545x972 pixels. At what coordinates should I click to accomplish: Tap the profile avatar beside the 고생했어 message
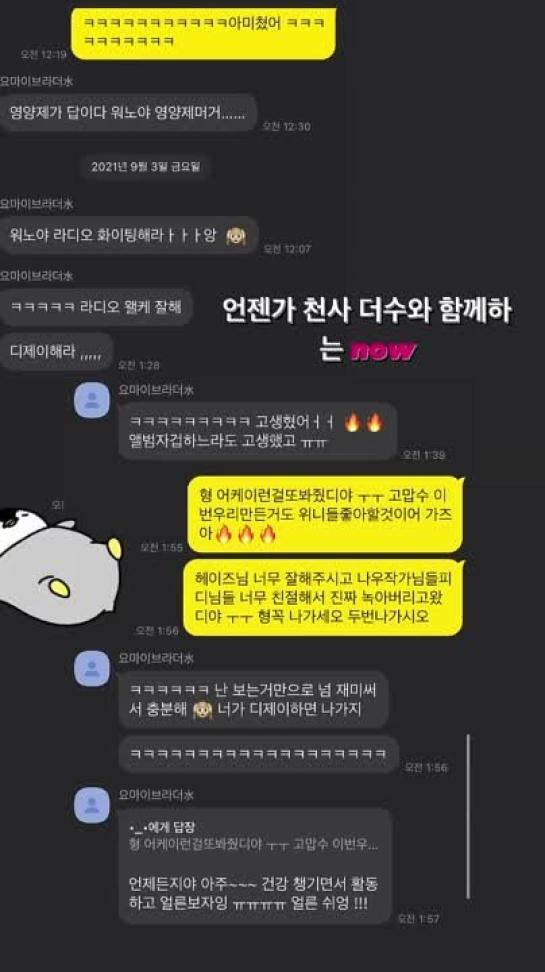tap(92, 400)
